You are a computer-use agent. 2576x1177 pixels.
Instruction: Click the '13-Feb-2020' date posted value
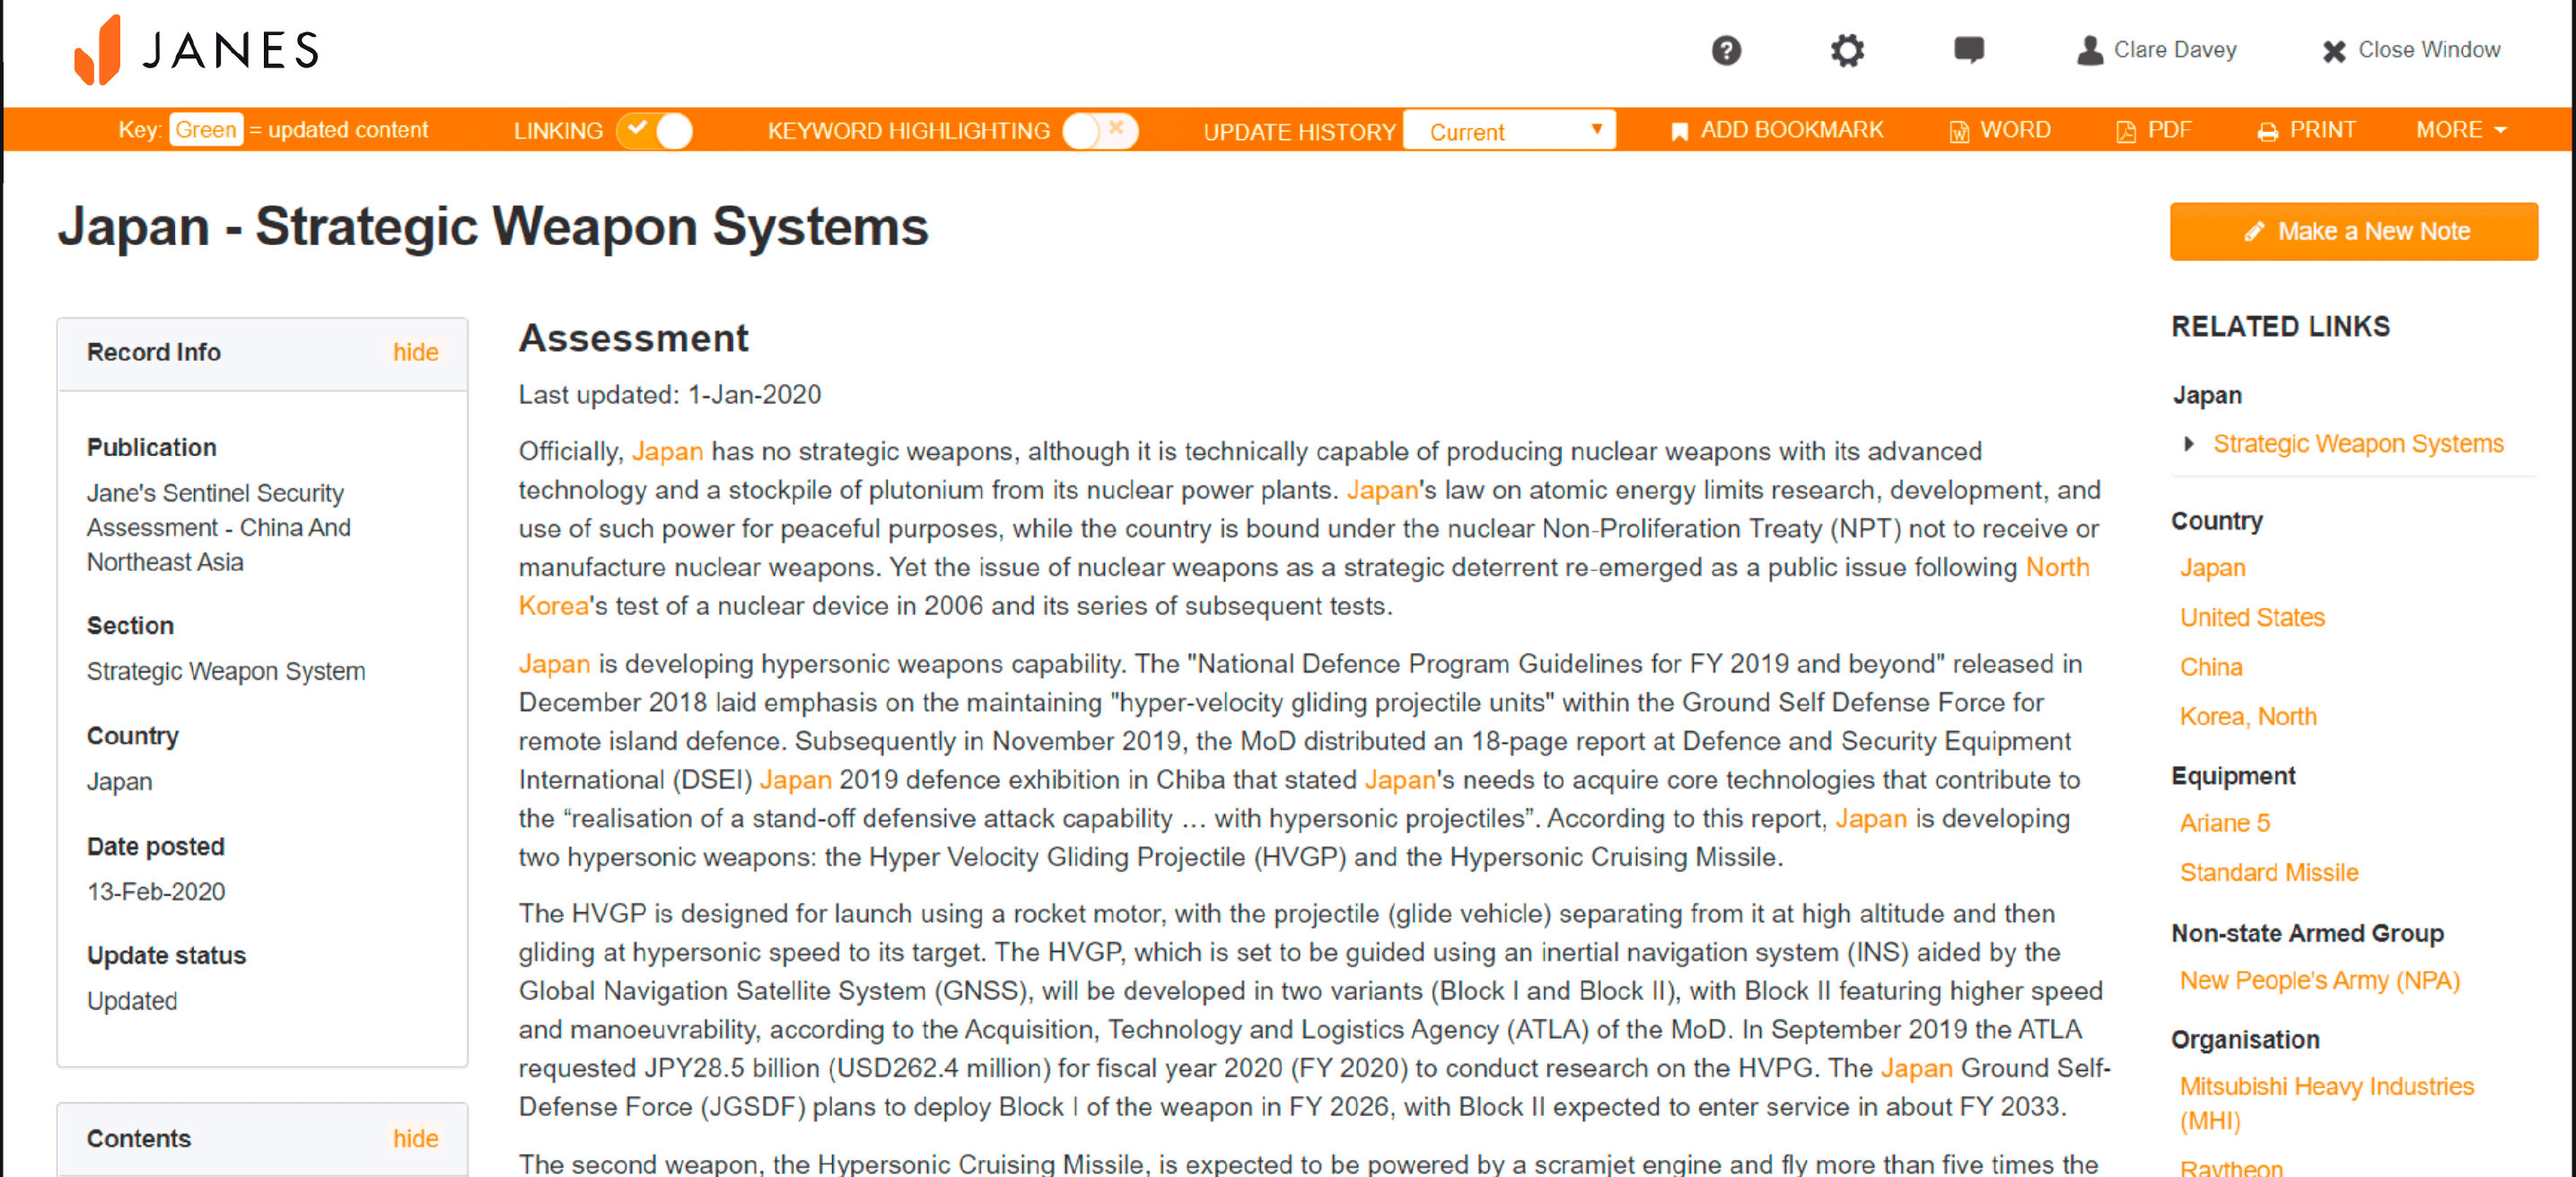pos(156,891)
